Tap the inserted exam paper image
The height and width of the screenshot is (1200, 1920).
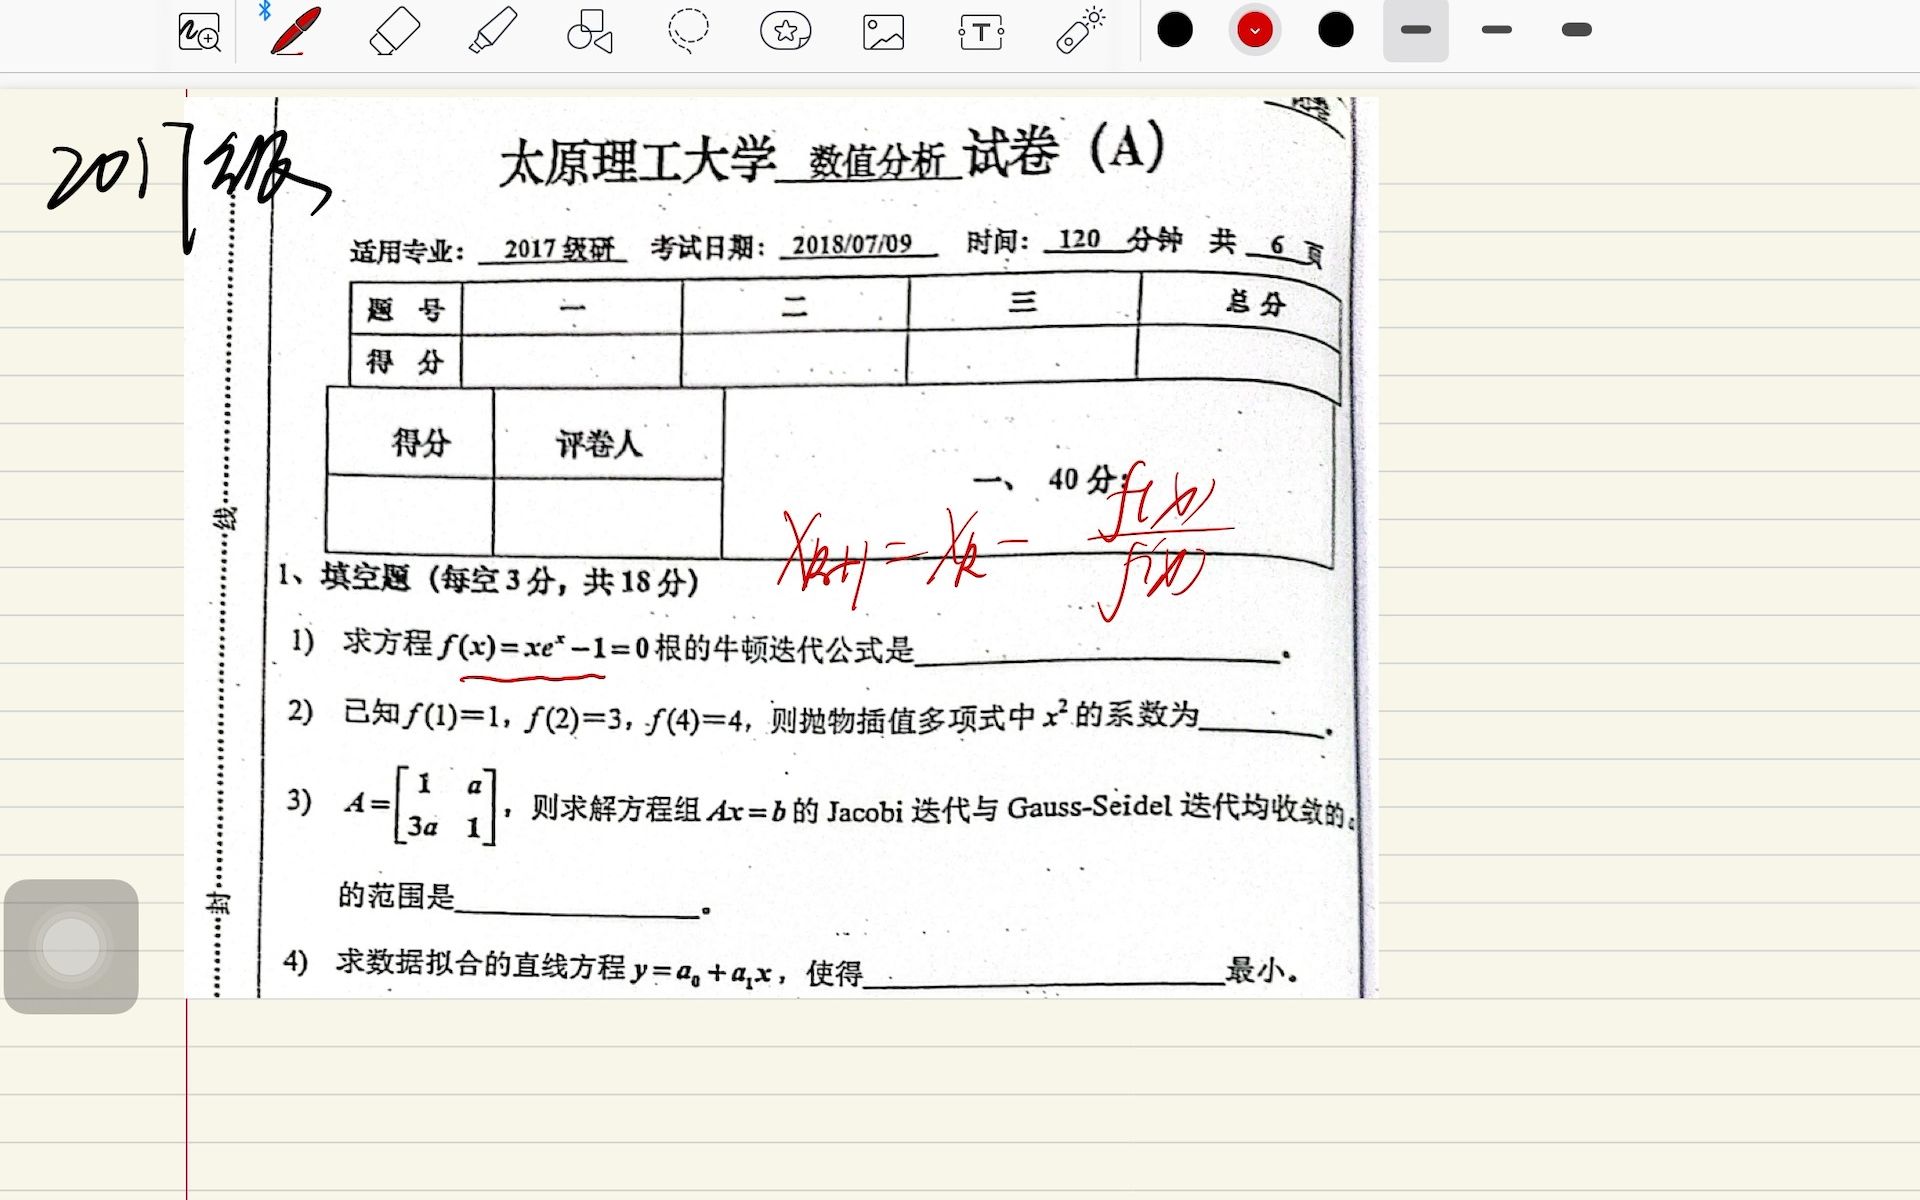[782, 547]
